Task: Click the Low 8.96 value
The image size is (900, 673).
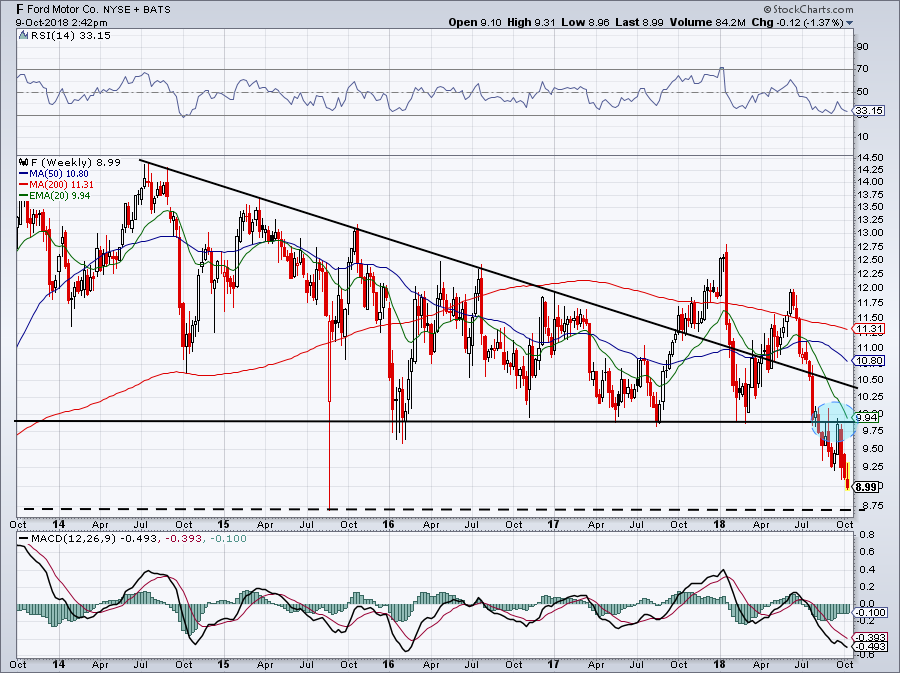Action: click(x=585, y=22)
